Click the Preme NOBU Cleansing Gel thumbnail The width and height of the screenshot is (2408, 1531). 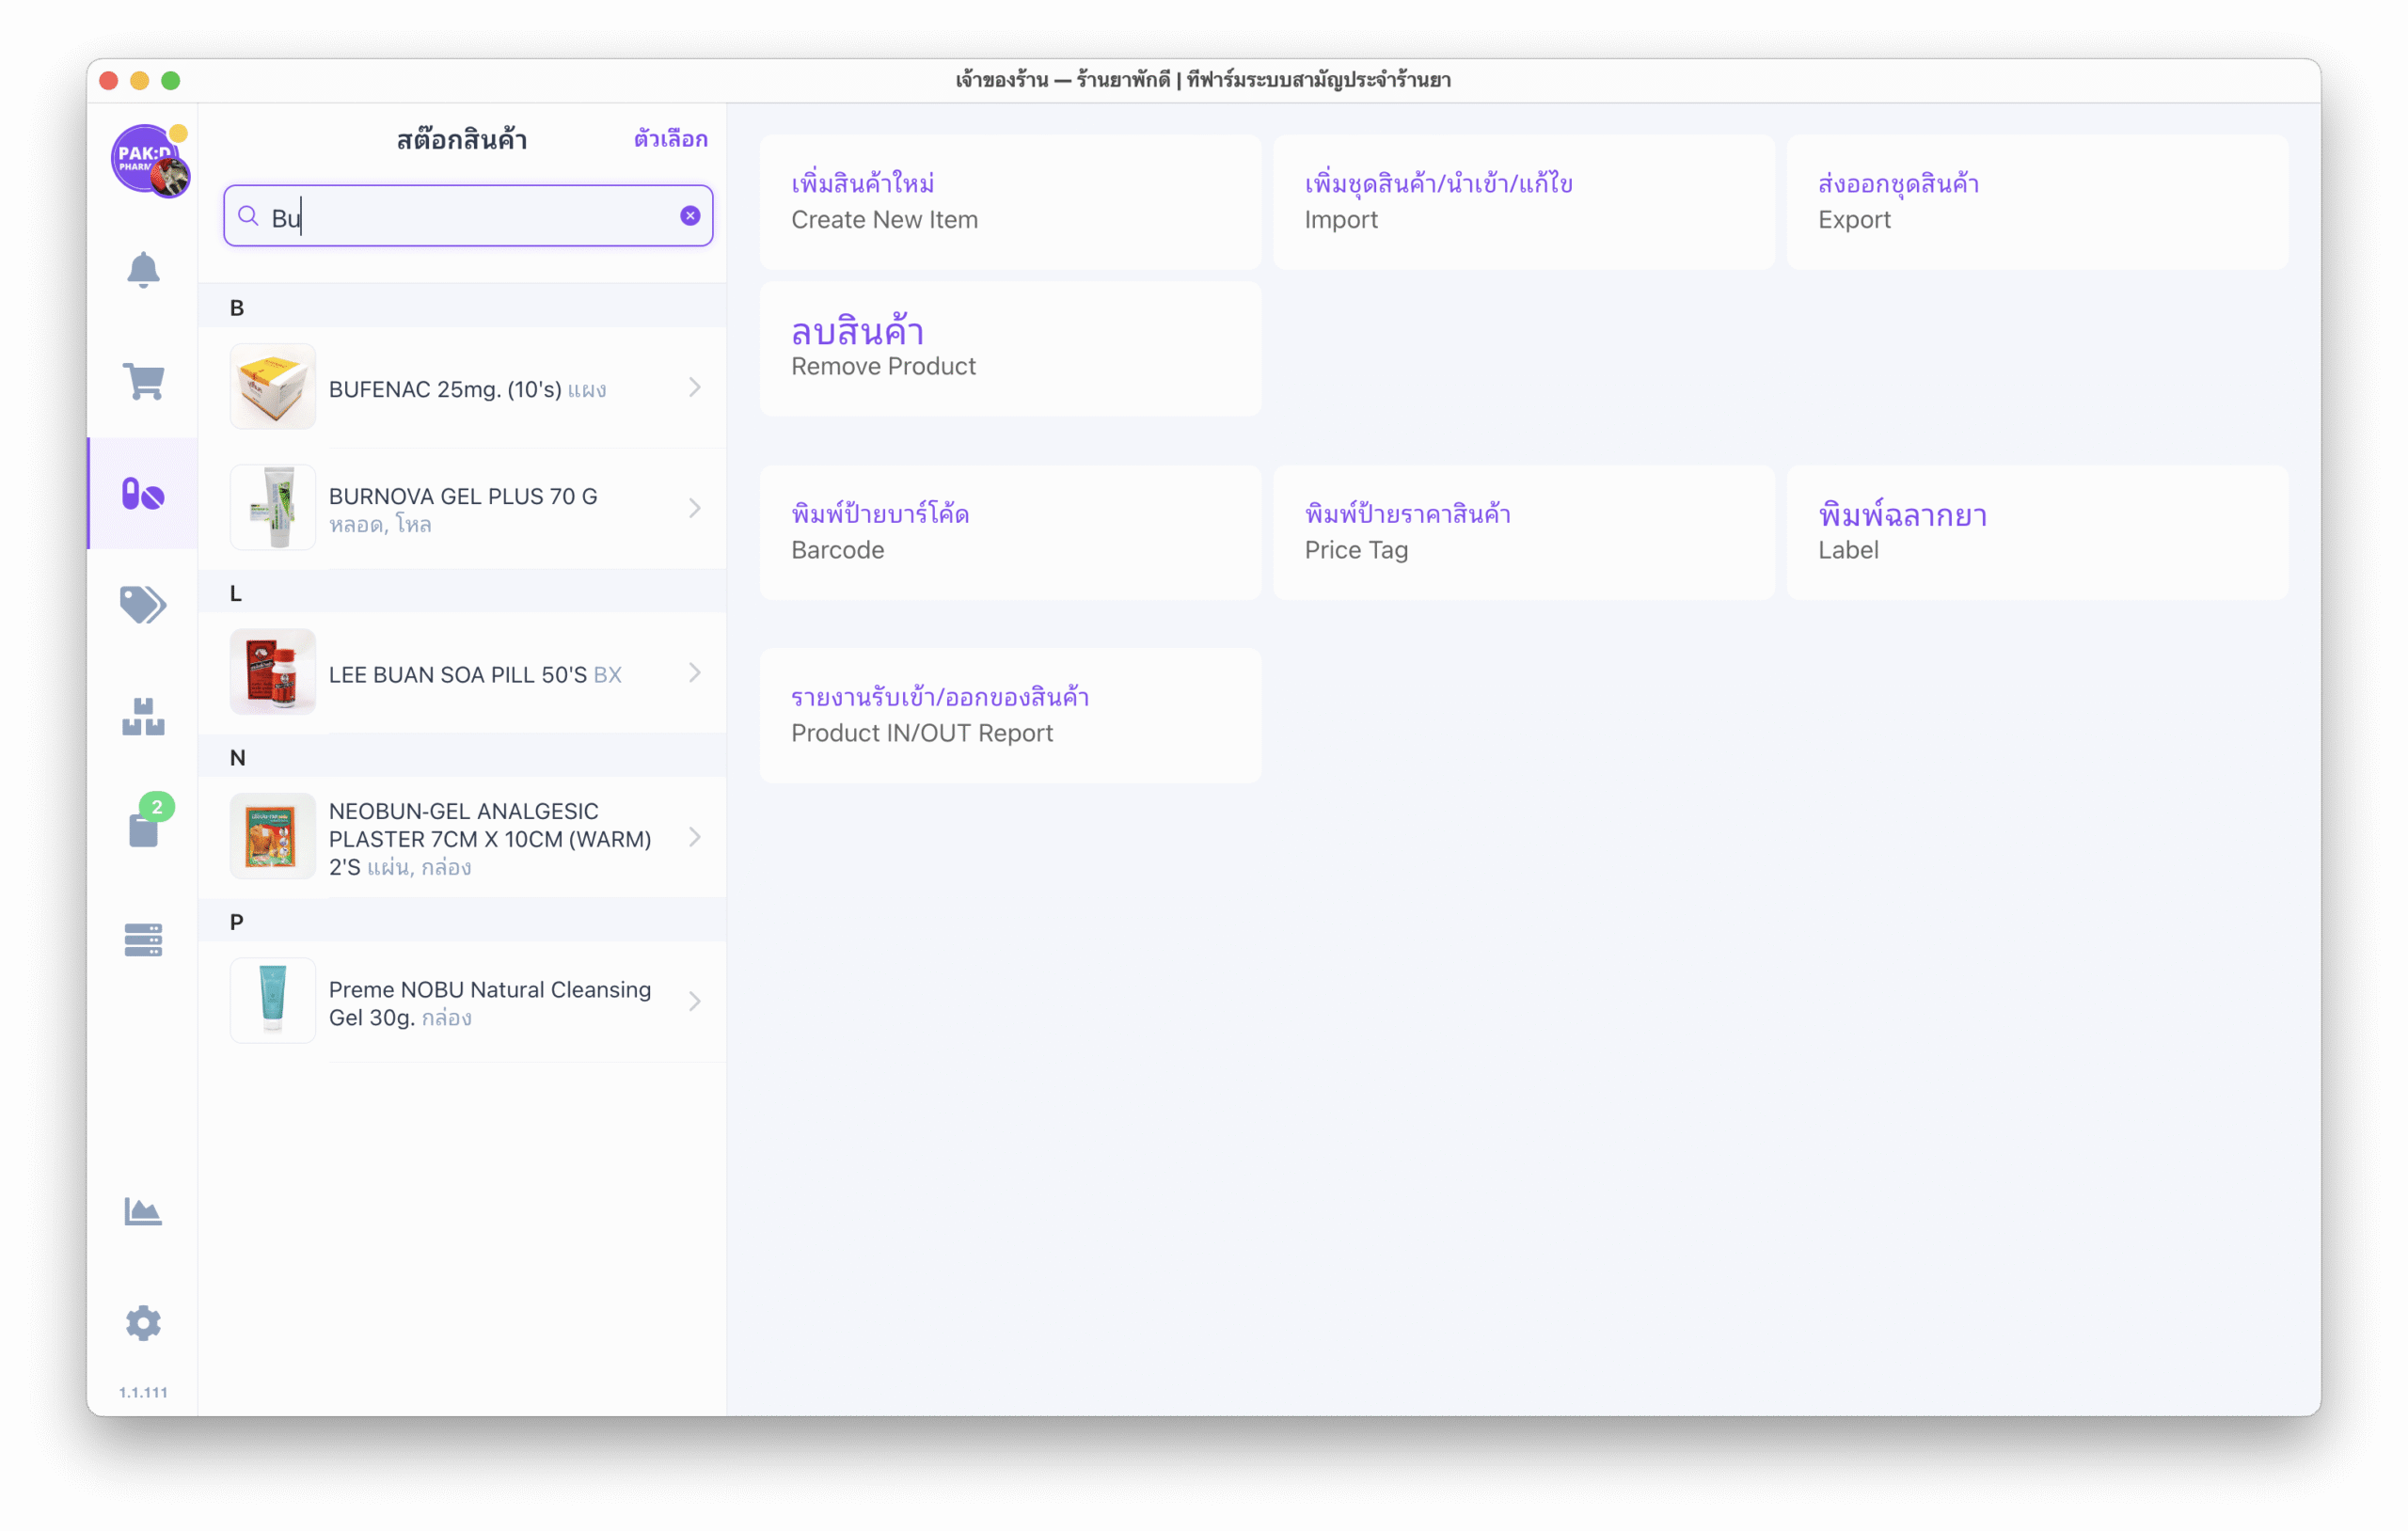click(273, 1001)
